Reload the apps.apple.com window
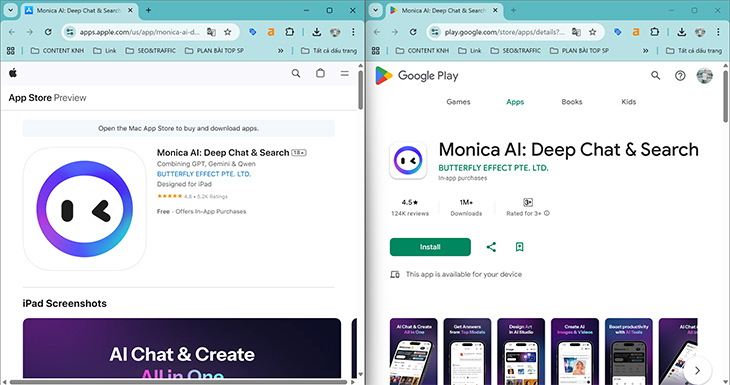Viewport: 730px width, 385px height. point(48,32)
